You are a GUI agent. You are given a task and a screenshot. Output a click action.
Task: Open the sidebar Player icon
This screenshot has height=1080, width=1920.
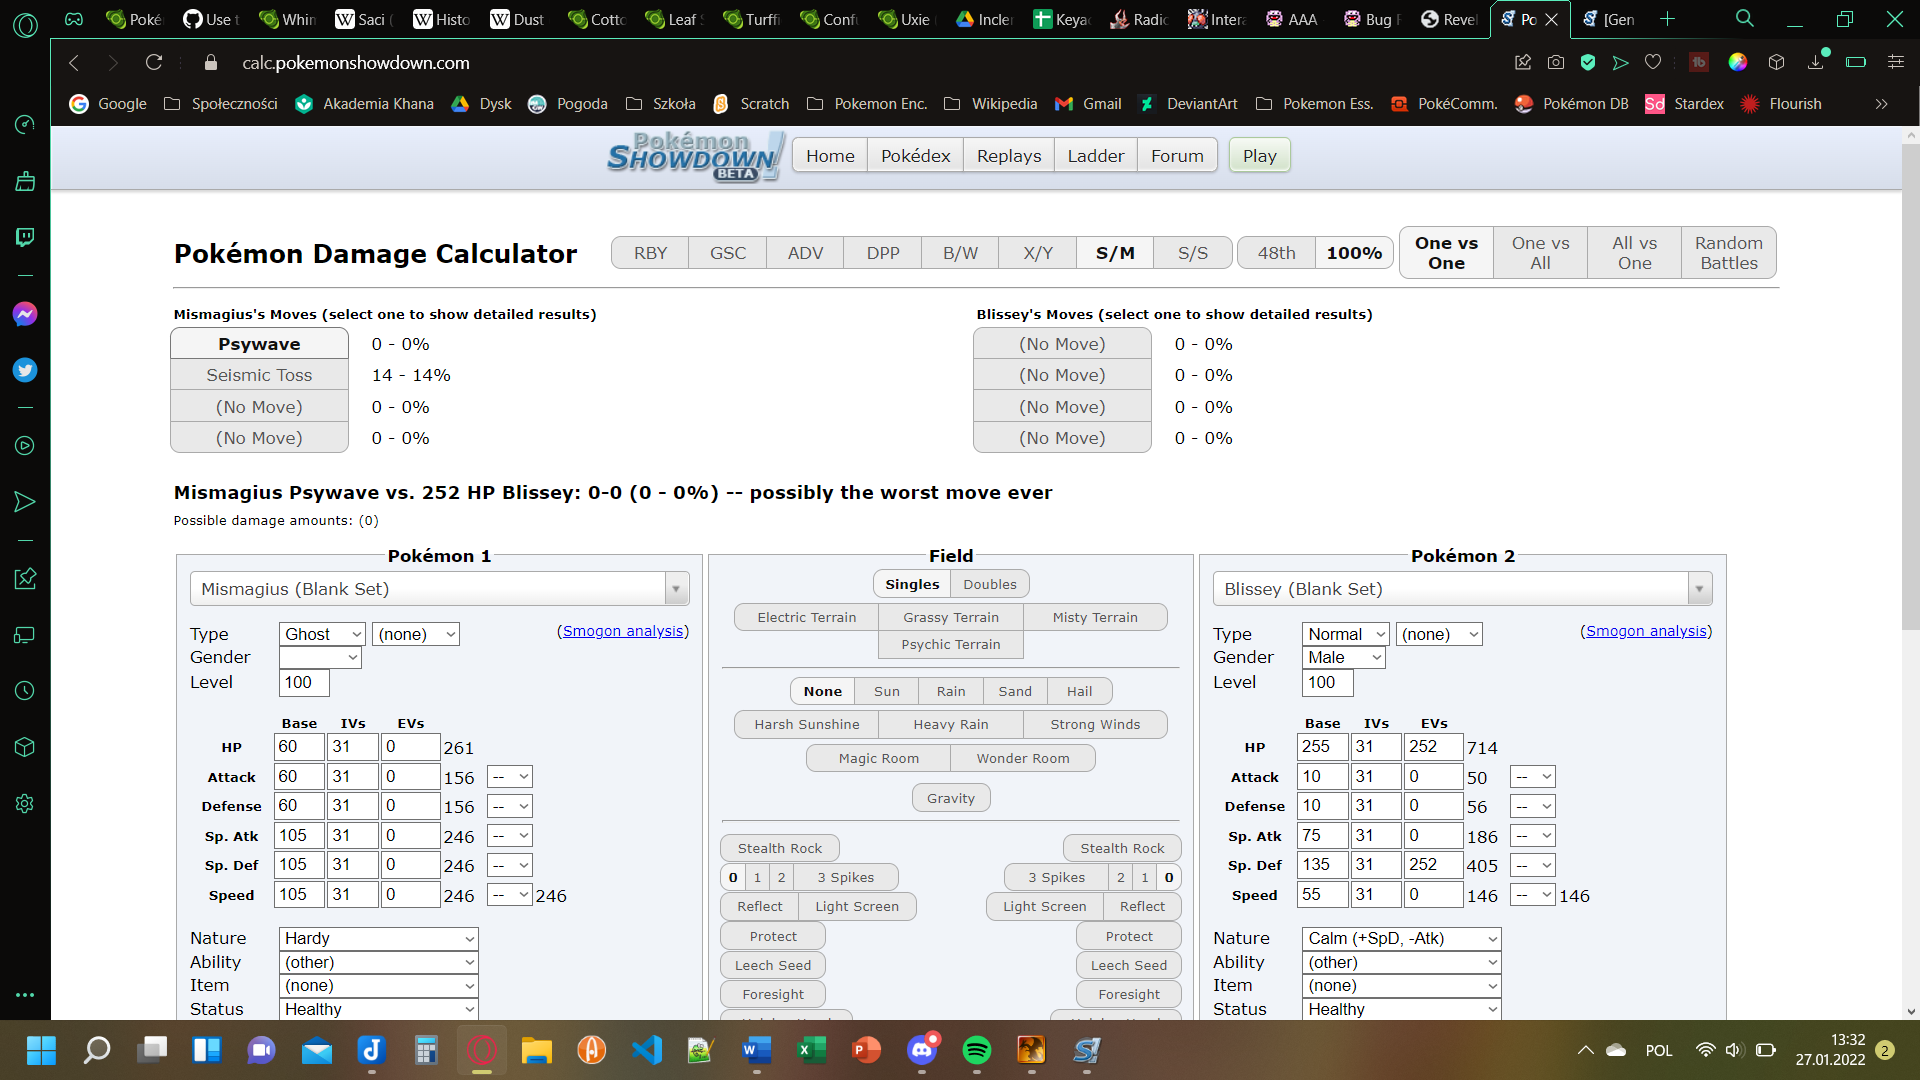25,446
